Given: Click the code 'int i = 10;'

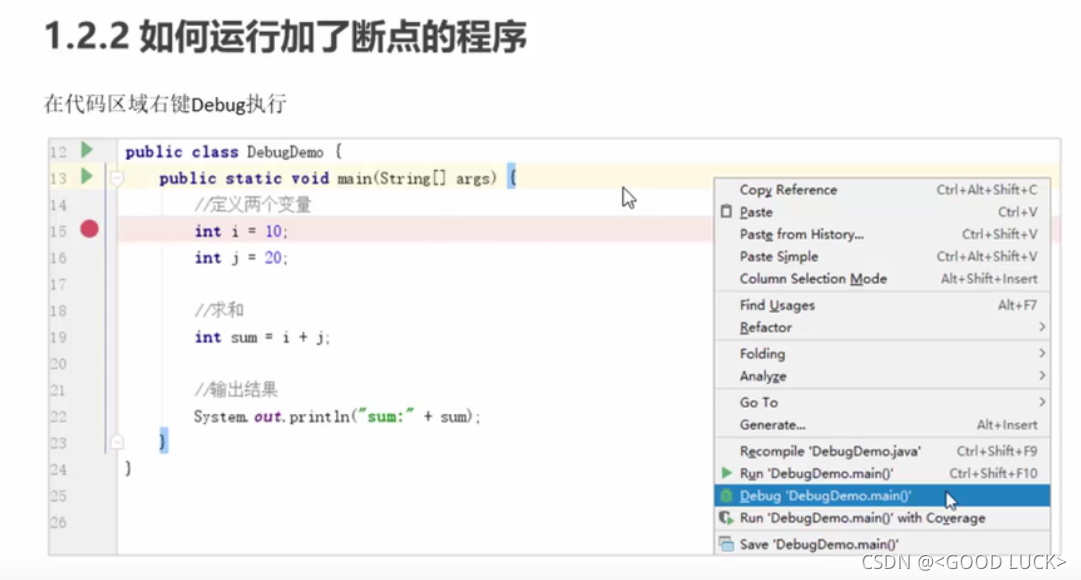Looking at the screenshot, I should click(241, 231).
